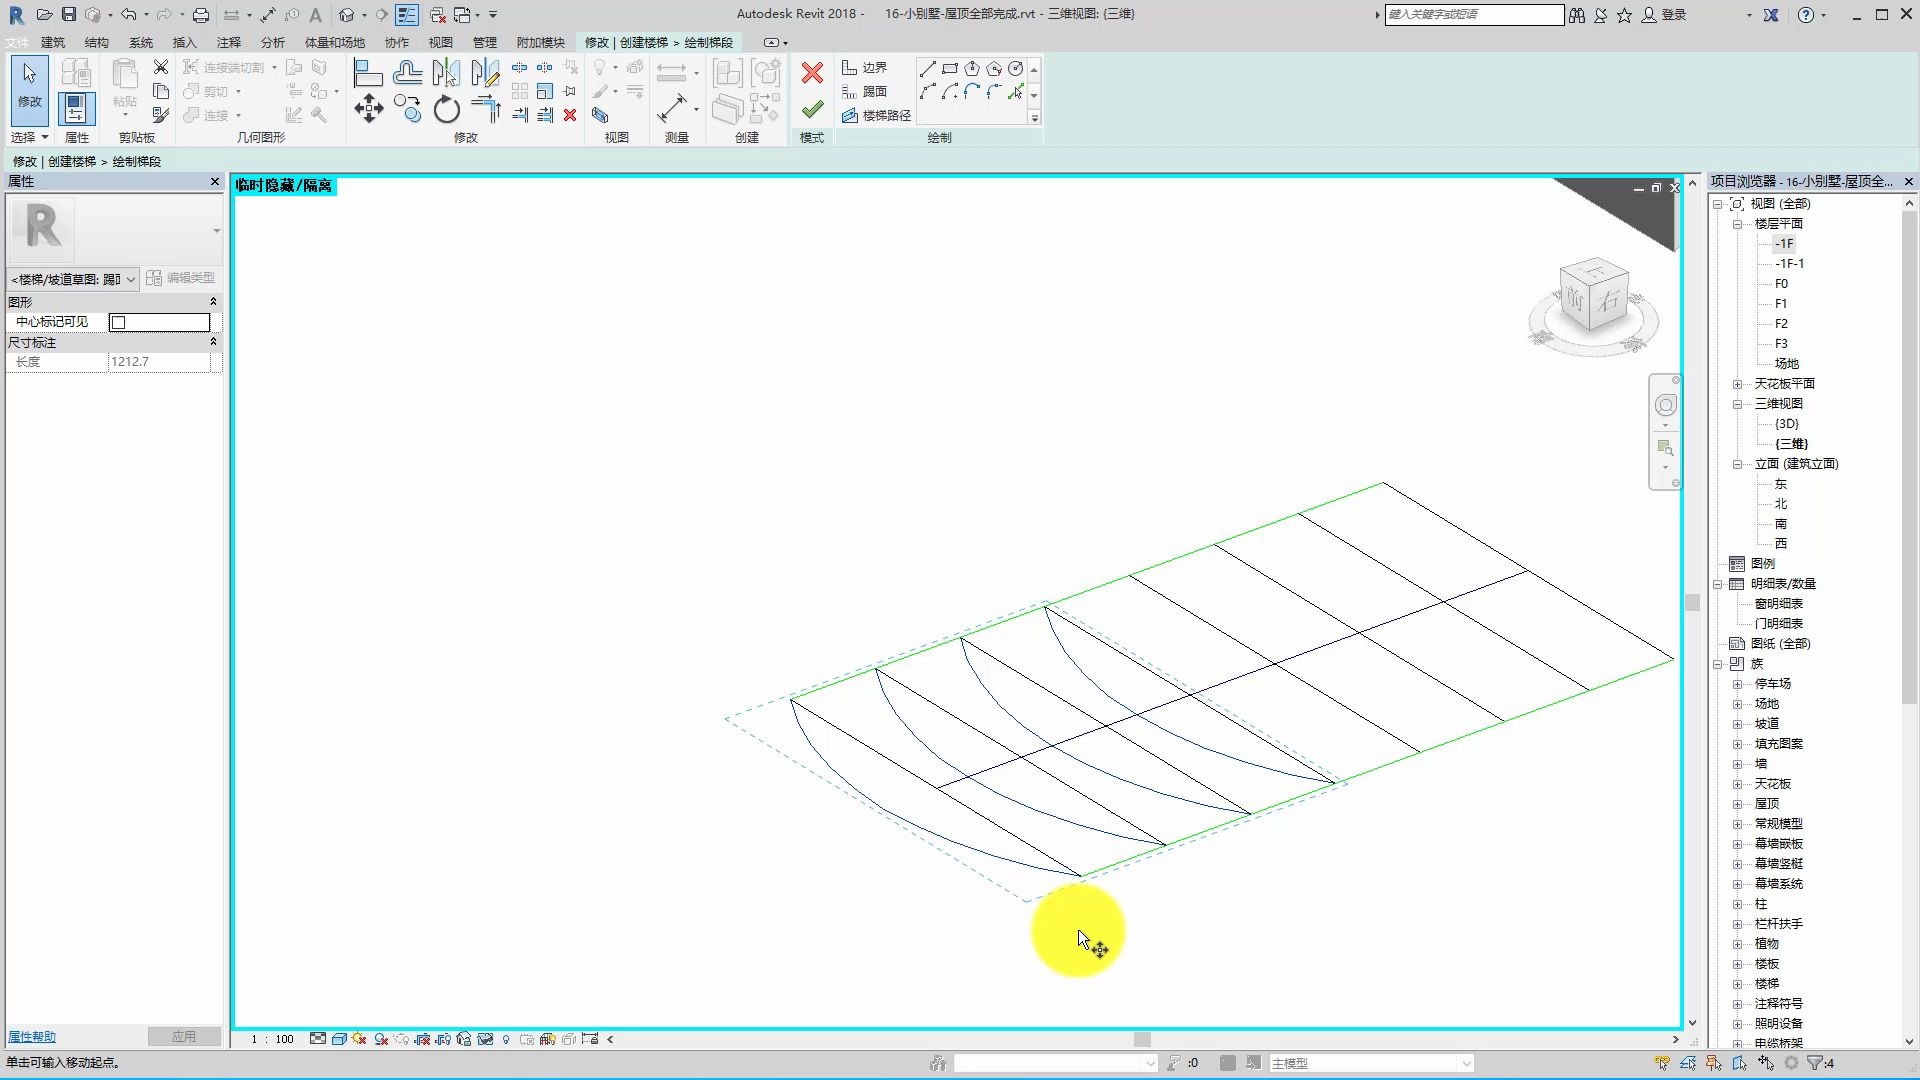Open Temporary Hide/Isolate glasses icon
The image size is (1920, 1080).
[485, 1039]
